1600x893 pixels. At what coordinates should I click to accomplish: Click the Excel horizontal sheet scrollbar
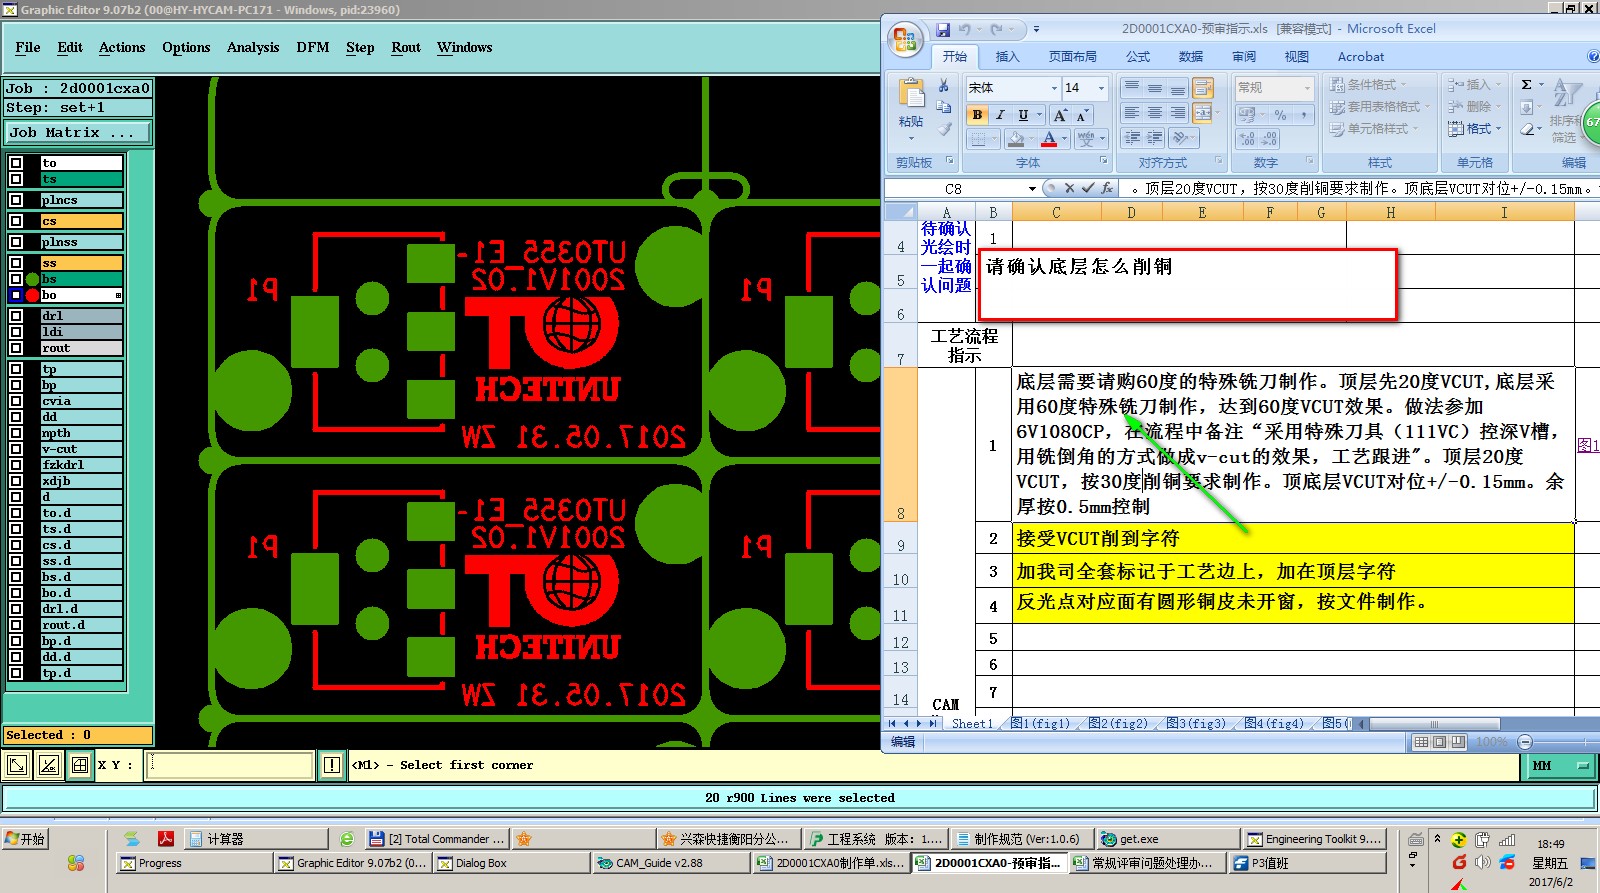[1433, 724]
